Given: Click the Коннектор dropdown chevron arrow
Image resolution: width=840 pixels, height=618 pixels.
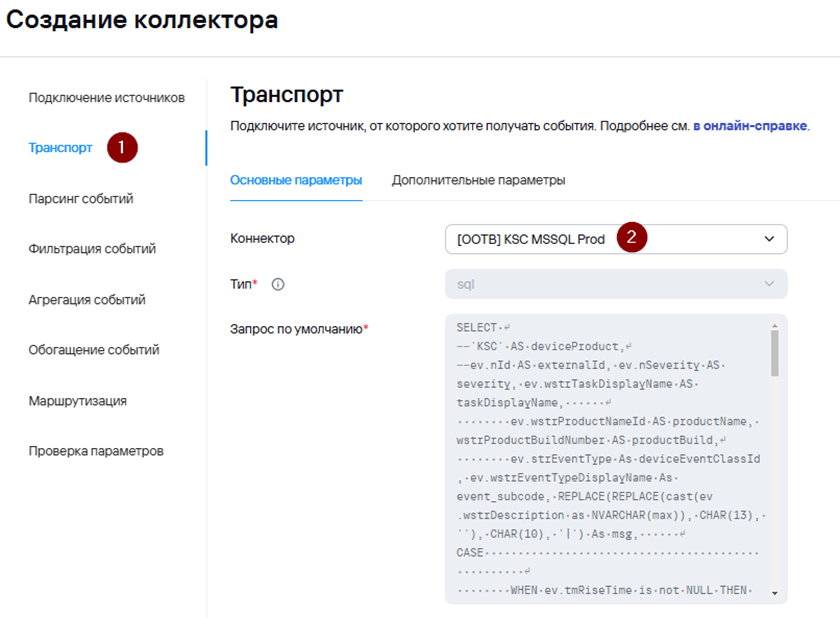Looking at the screenshot, I should click(769, 239).
